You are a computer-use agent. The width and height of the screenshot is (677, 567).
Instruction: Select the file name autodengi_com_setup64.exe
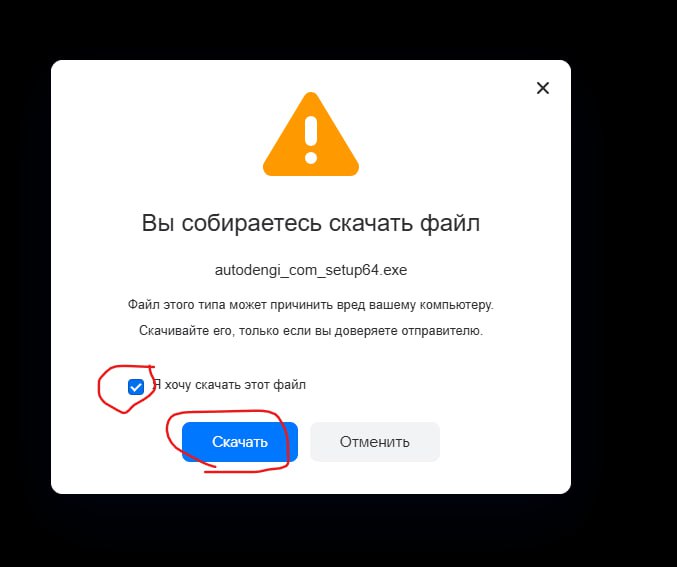[x=311, y=270]
